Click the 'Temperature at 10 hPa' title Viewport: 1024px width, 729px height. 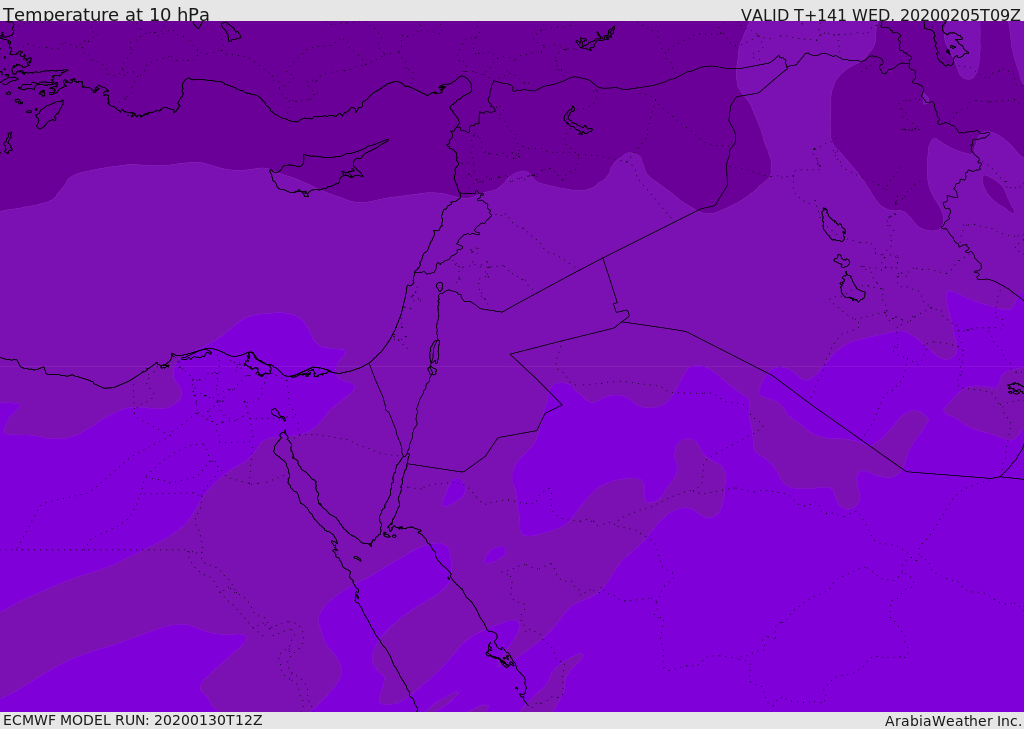pyautogui.click(x=106, y=14)
